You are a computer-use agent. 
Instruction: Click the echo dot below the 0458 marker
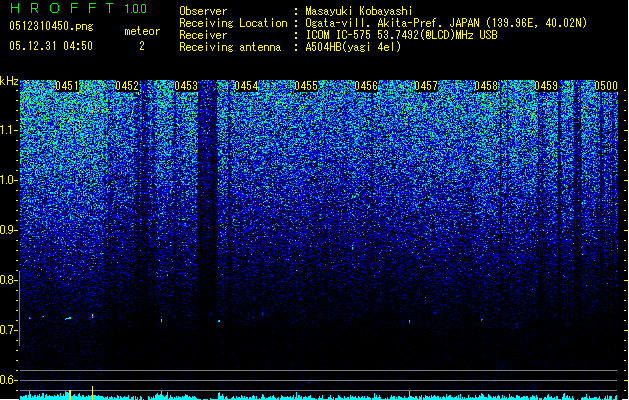point(482,320)
